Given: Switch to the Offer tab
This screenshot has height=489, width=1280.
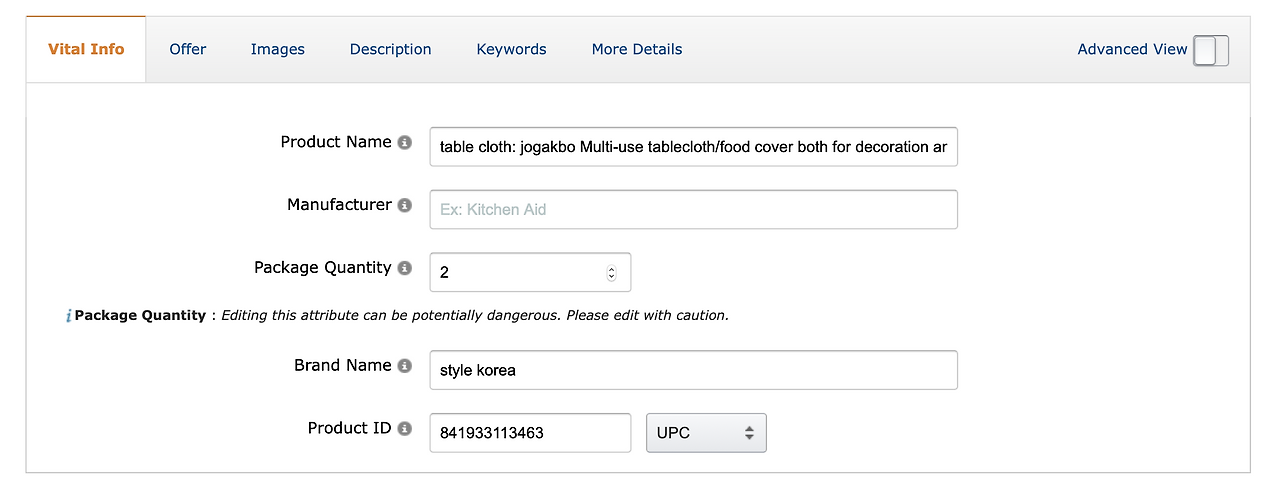Looking at the screenshot, I should click(x=188, y=49).
